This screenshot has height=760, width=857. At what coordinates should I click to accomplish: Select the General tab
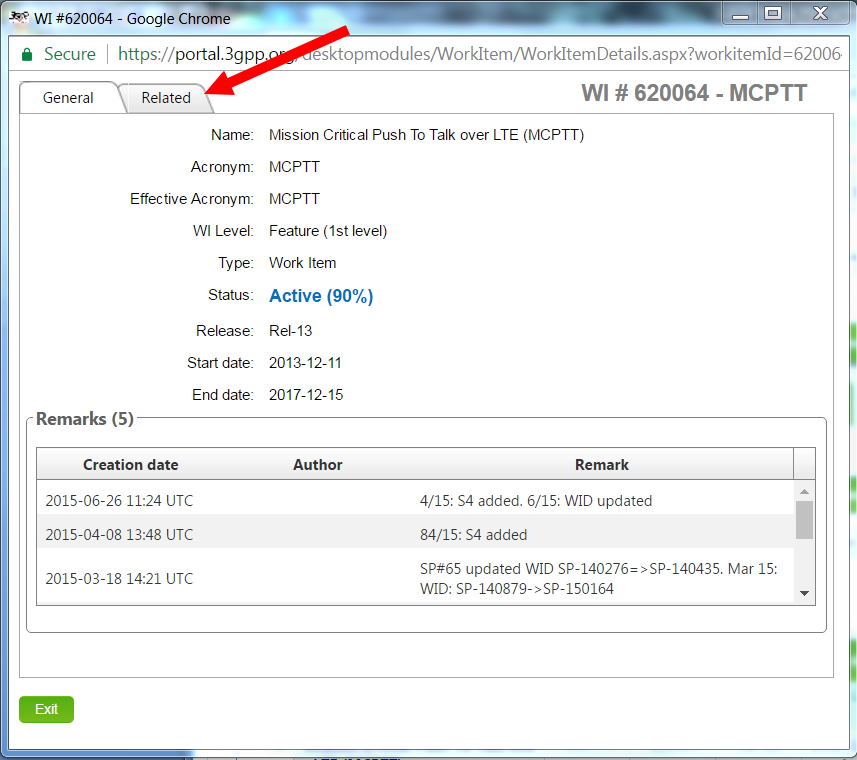coord(68,98)
